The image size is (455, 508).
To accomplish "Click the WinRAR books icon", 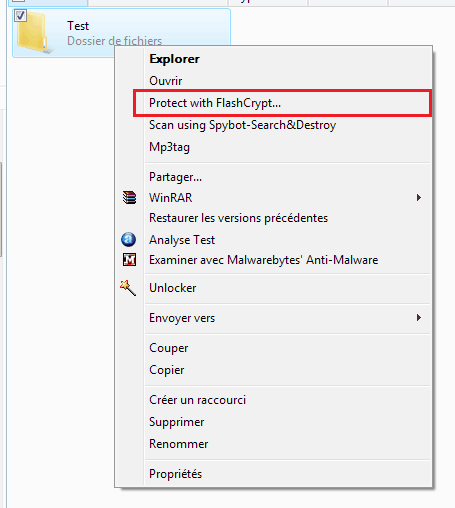I will click(129, 198).
